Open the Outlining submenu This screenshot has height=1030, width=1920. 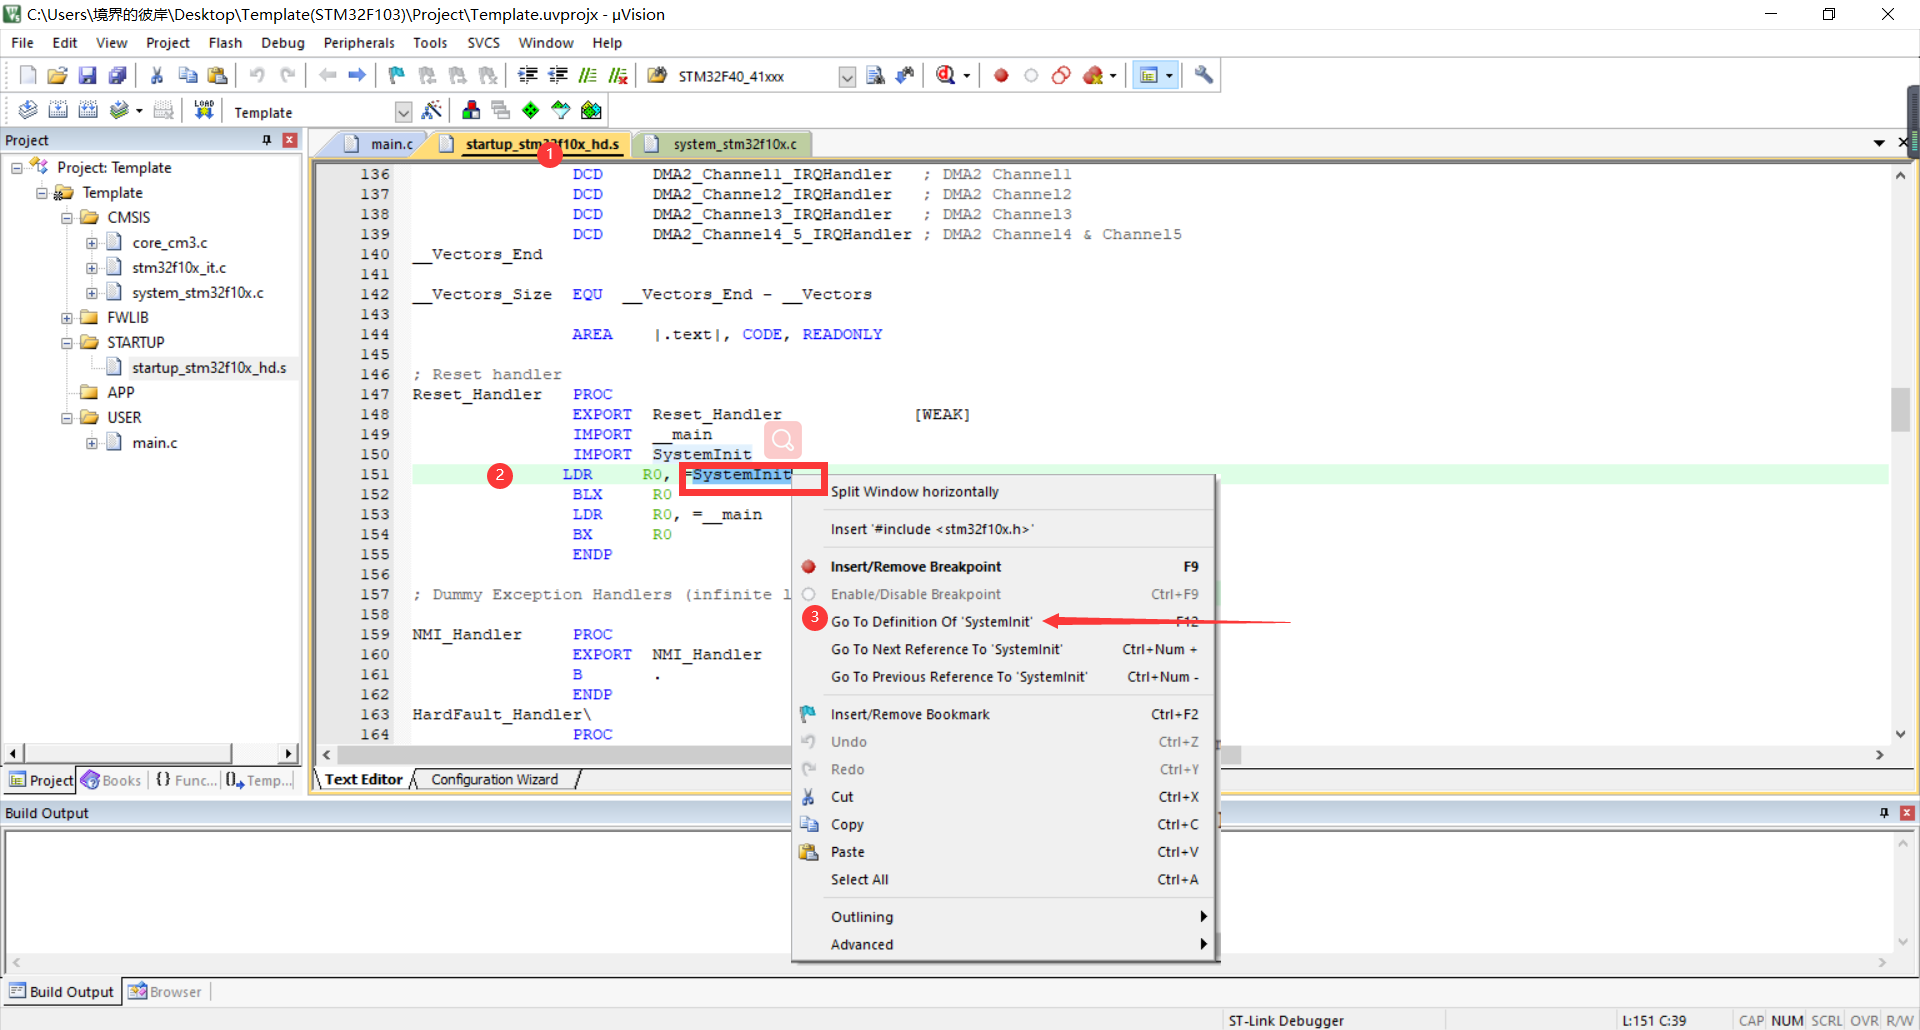pyautogui.click(x=1005, y=917)
